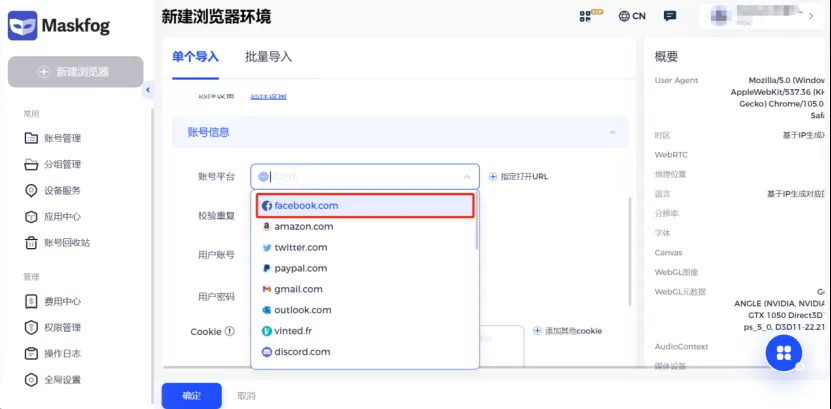The width and height of the screenshot is (831, 409).
Task: Open the CN language globe selector
Action: pyautogui.click(x=631, y=16)
